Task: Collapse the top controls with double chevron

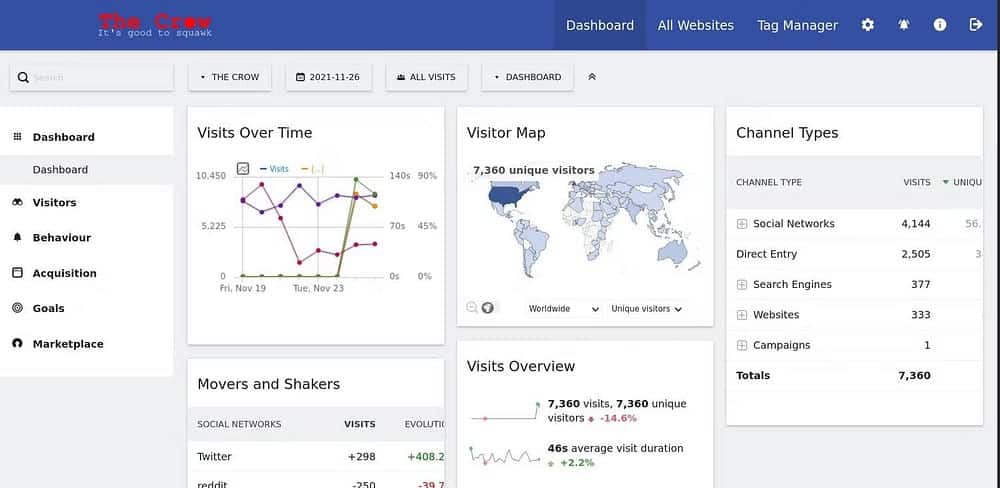Action: click(592, 77)
